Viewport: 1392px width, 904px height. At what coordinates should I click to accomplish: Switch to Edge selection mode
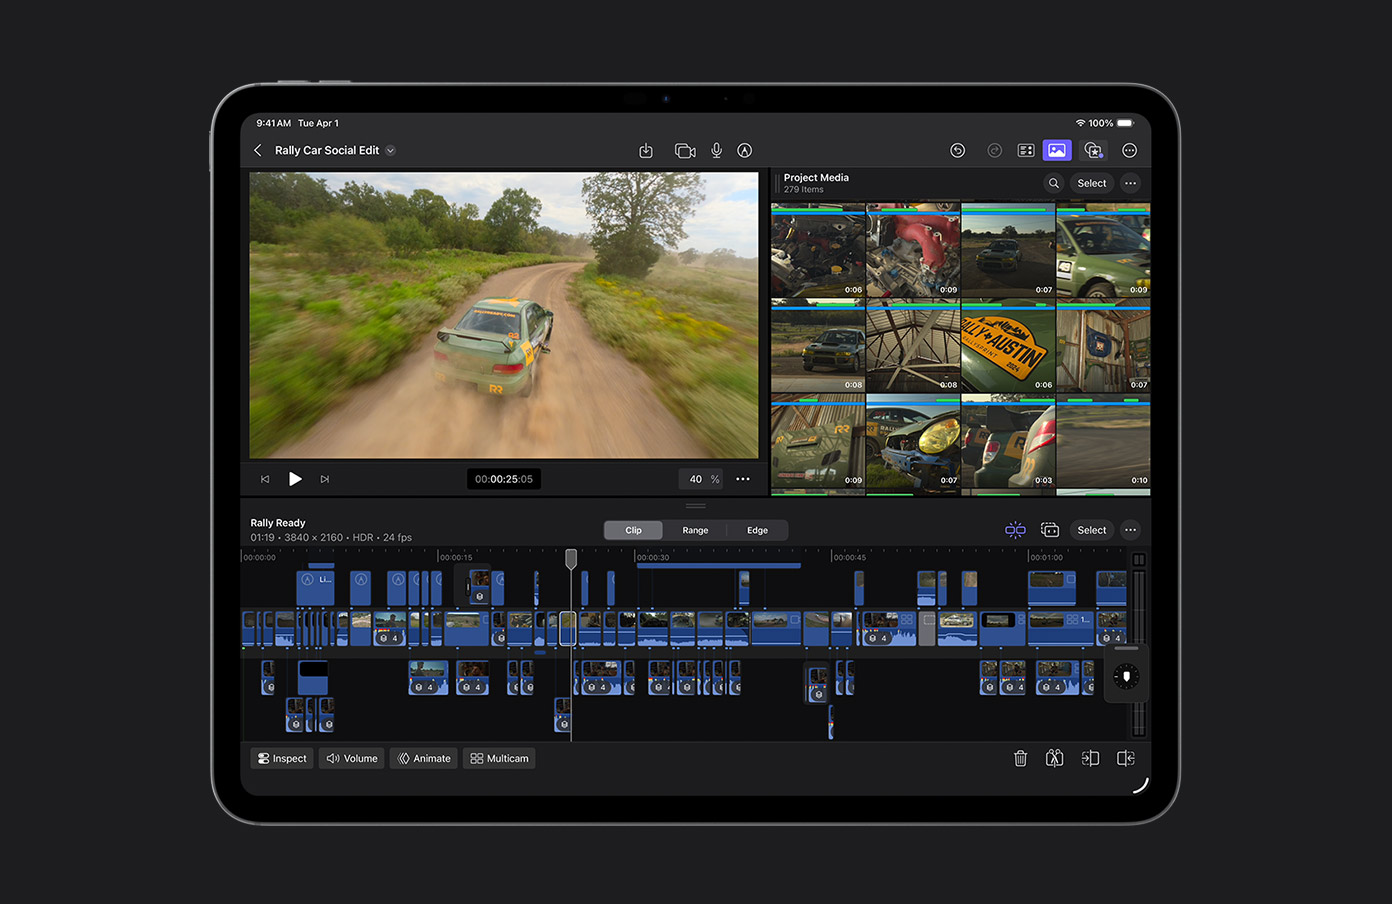[x=757, y=530]
